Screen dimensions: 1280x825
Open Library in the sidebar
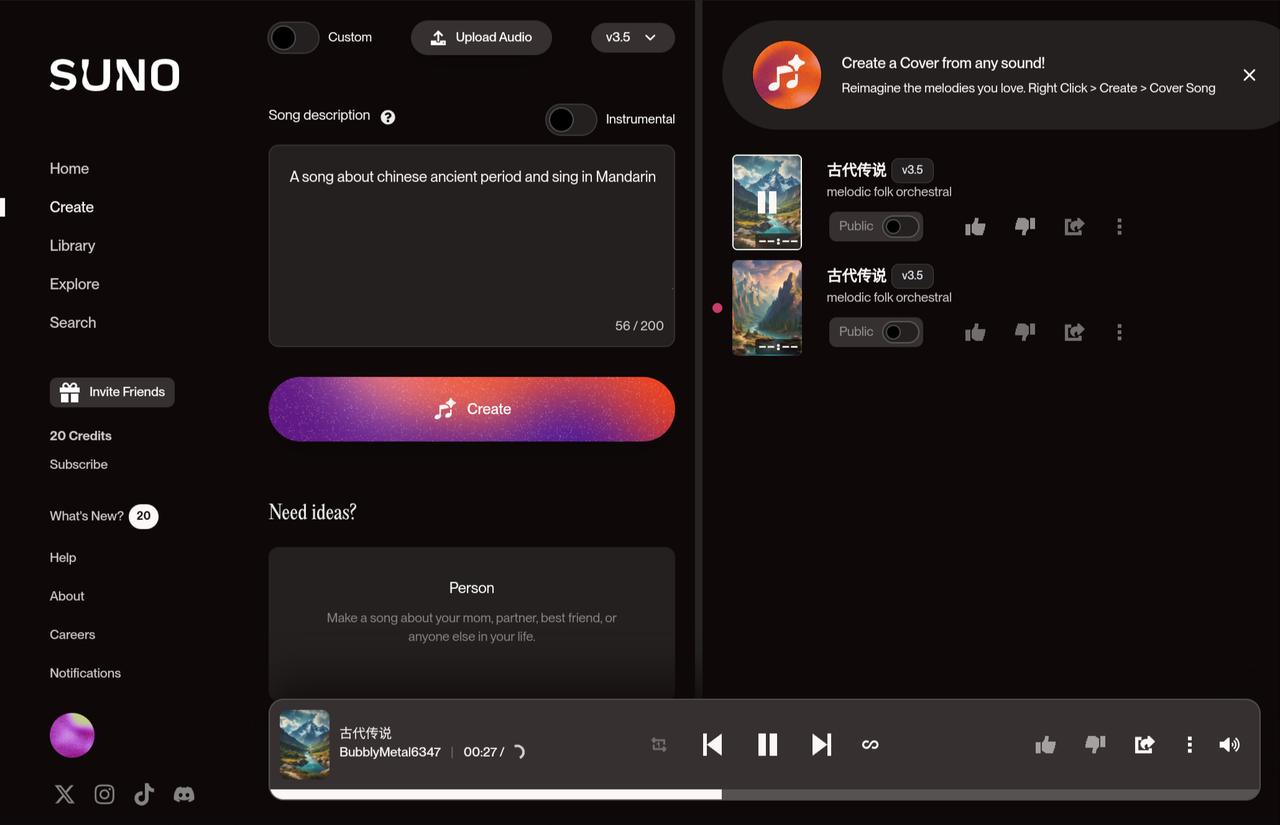(x=72, y=246)
